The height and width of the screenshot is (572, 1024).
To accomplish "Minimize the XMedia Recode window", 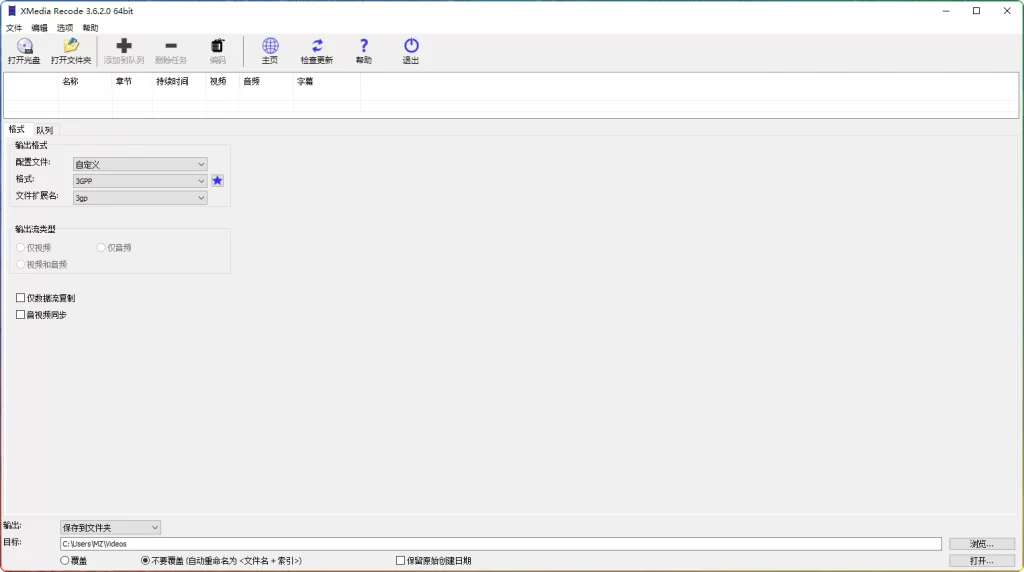I will click(x=946, y=10).
